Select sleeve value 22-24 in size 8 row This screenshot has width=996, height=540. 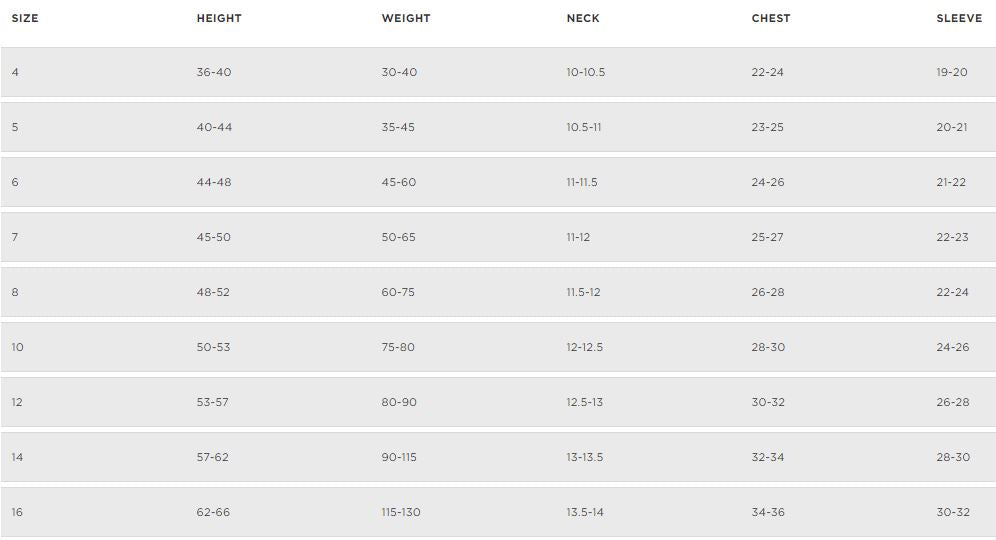pos(953,292)
